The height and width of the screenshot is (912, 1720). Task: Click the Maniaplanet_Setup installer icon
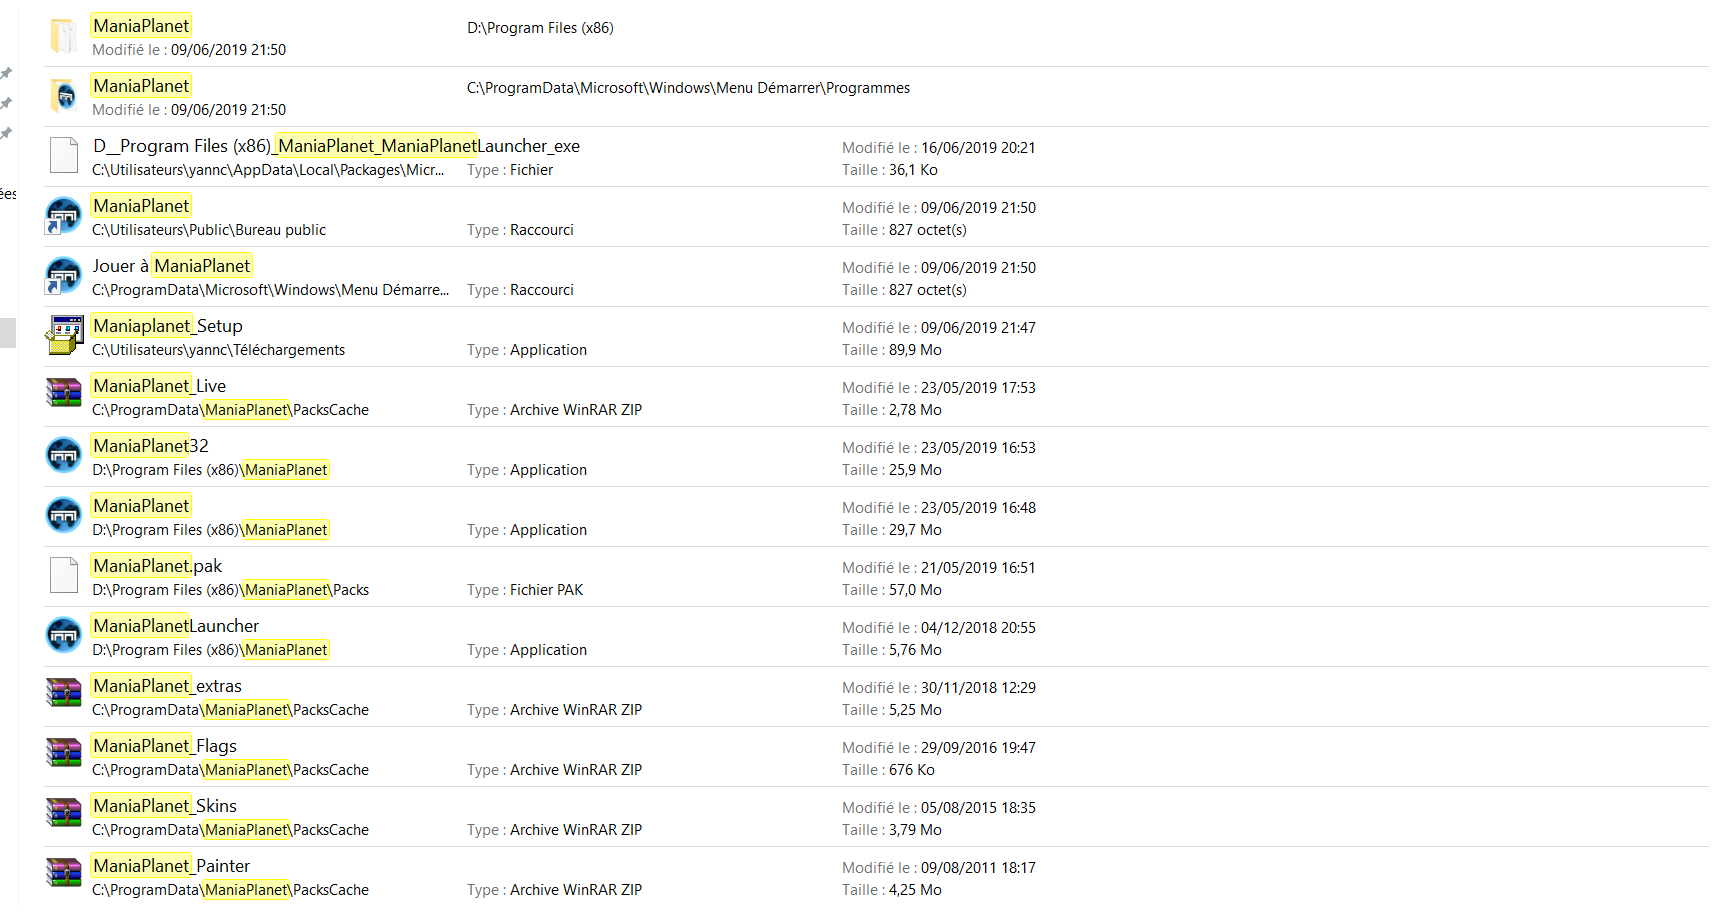[64, 335]
